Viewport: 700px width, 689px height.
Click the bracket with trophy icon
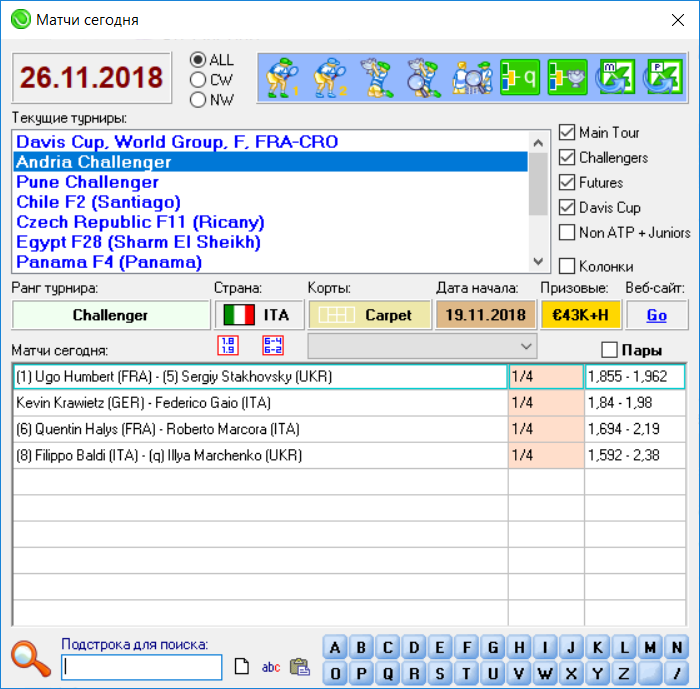(x=567, y=77)
